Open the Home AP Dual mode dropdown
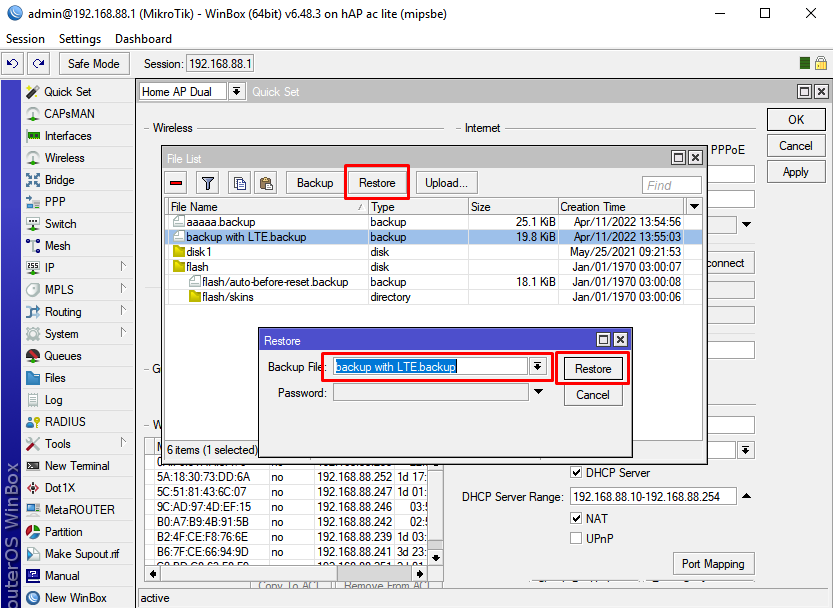The height and width of the screenshot is (608, 833). [236, 91]
